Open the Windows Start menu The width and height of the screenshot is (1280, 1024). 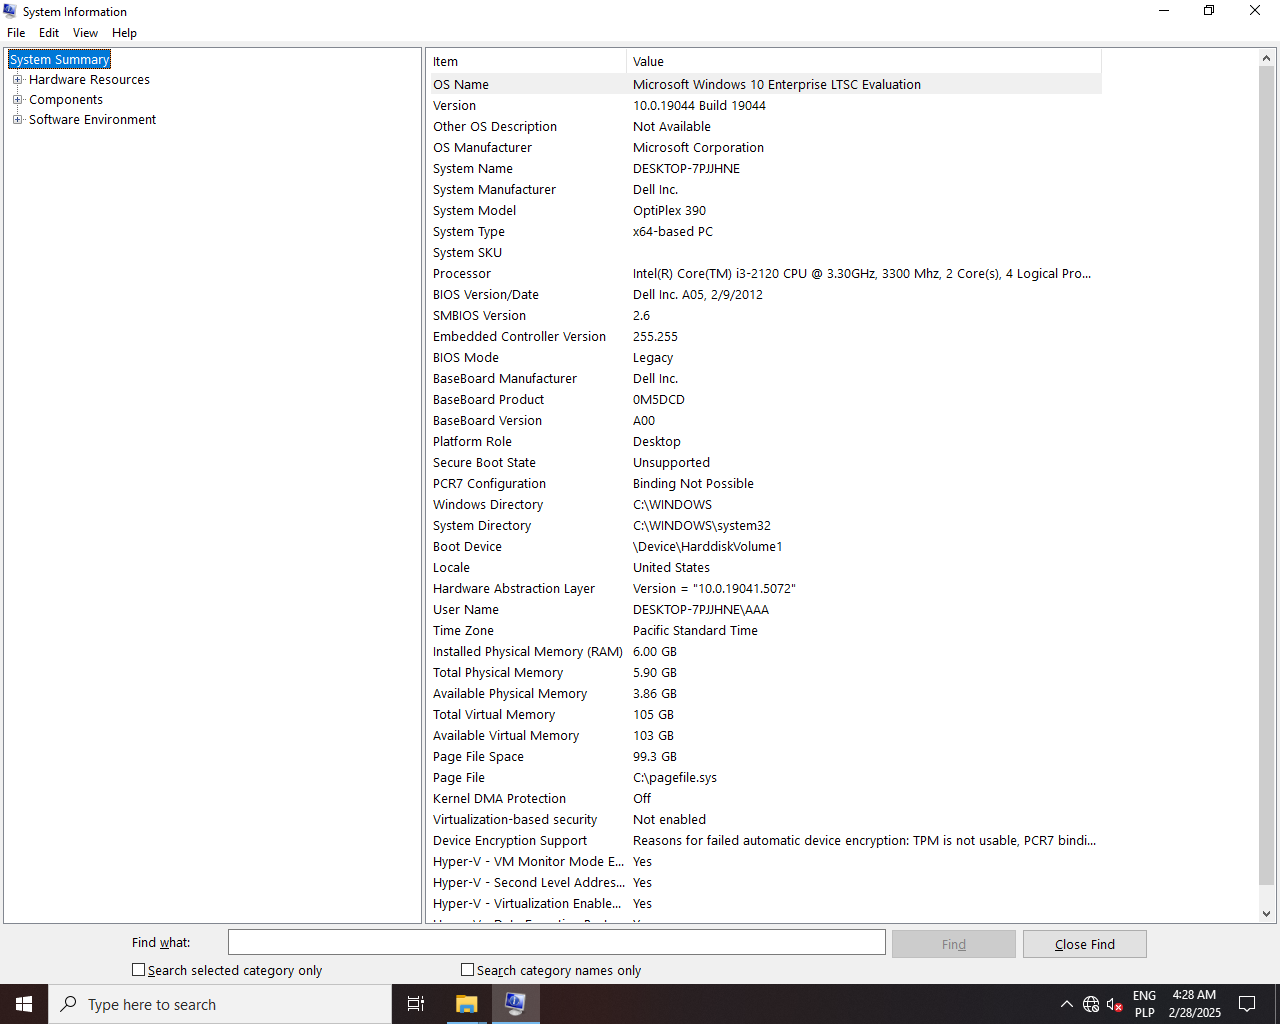pos(24,1004)
